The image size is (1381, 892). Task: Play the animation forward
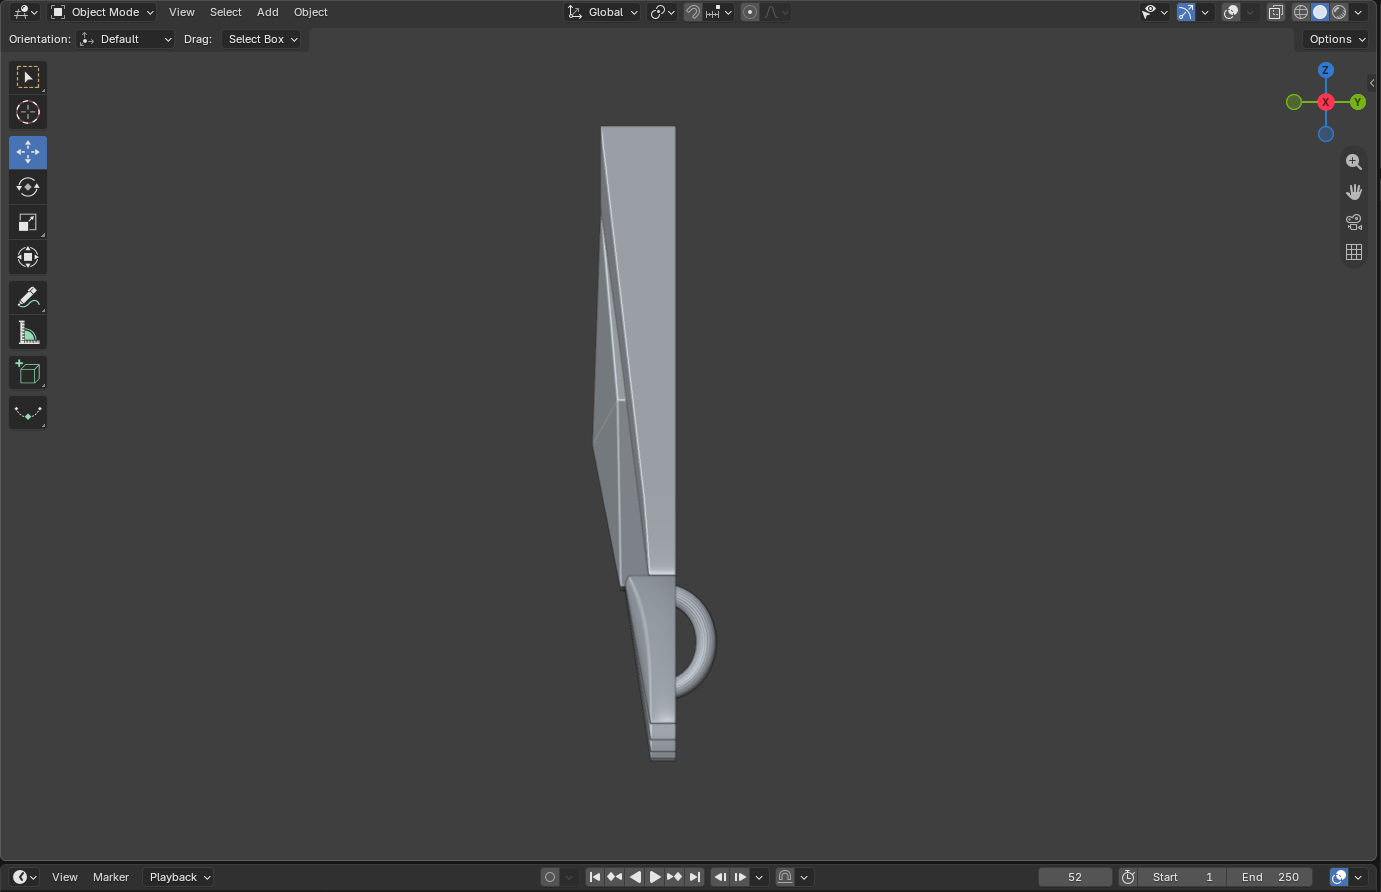pos(655,877)
